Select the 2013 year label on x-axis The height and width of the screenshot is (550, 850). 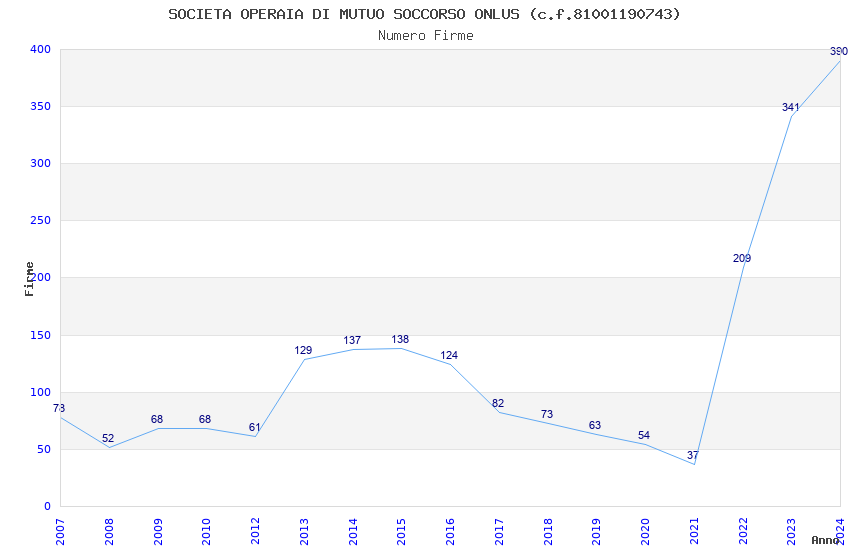[304, 529]
